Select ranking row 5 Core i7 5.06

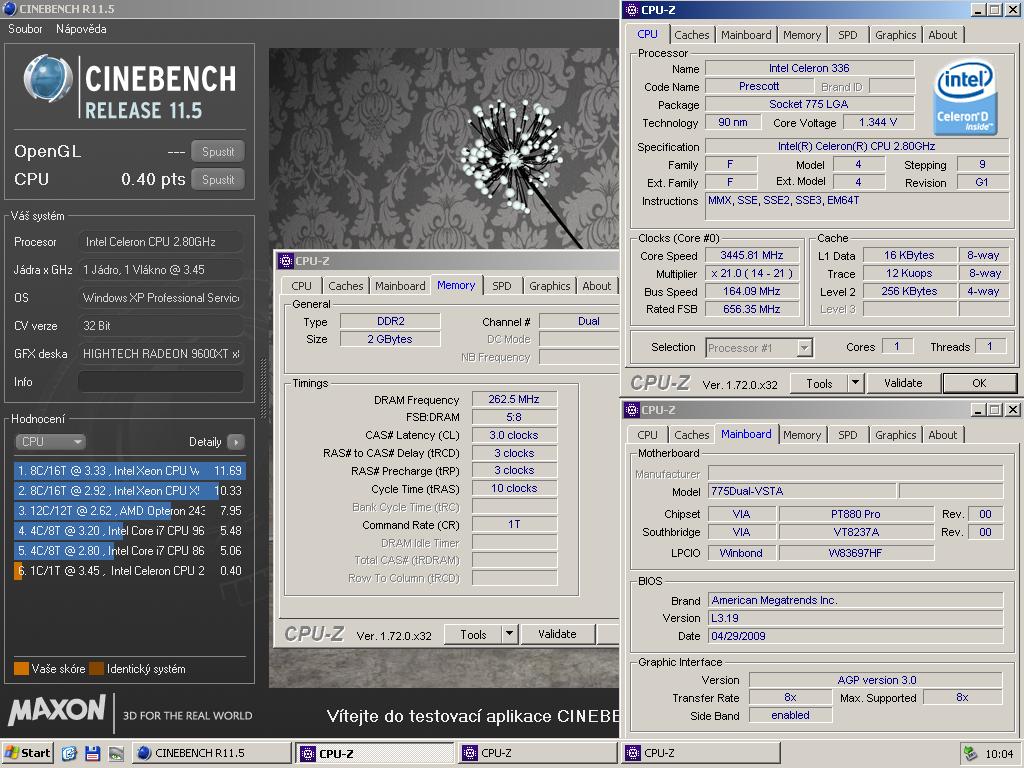click(129, 551)
